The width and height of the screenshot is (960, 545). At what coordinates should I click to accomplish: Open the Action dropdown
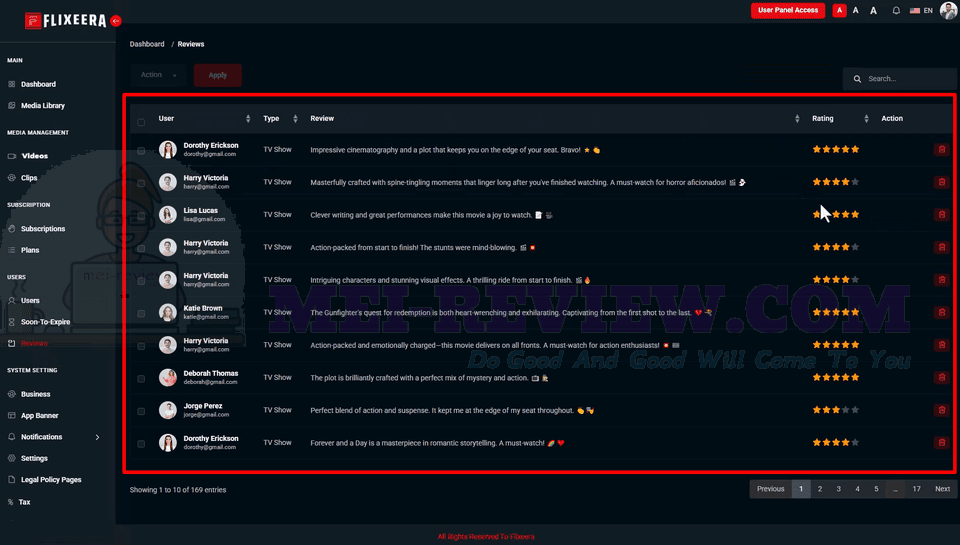[158, 75]
